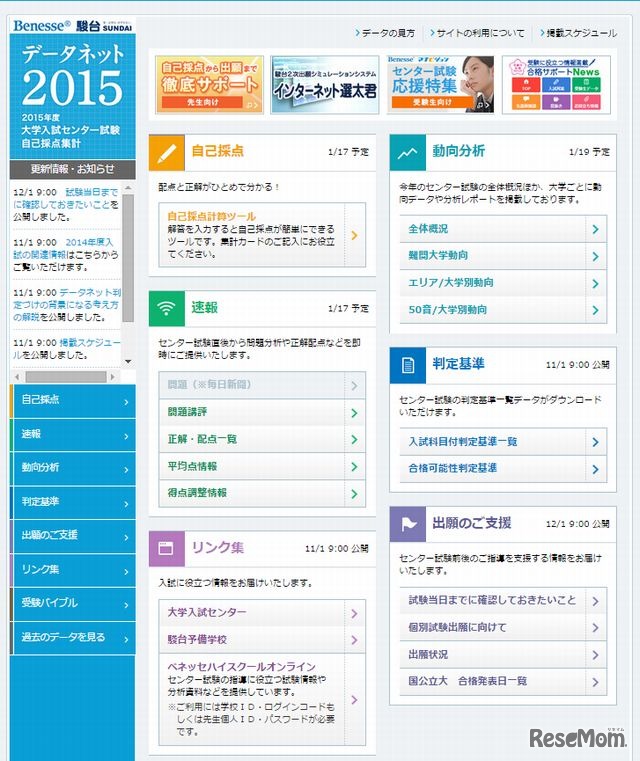
Task: Open news link データネット判定づけの背景
Action: [66, 305]
